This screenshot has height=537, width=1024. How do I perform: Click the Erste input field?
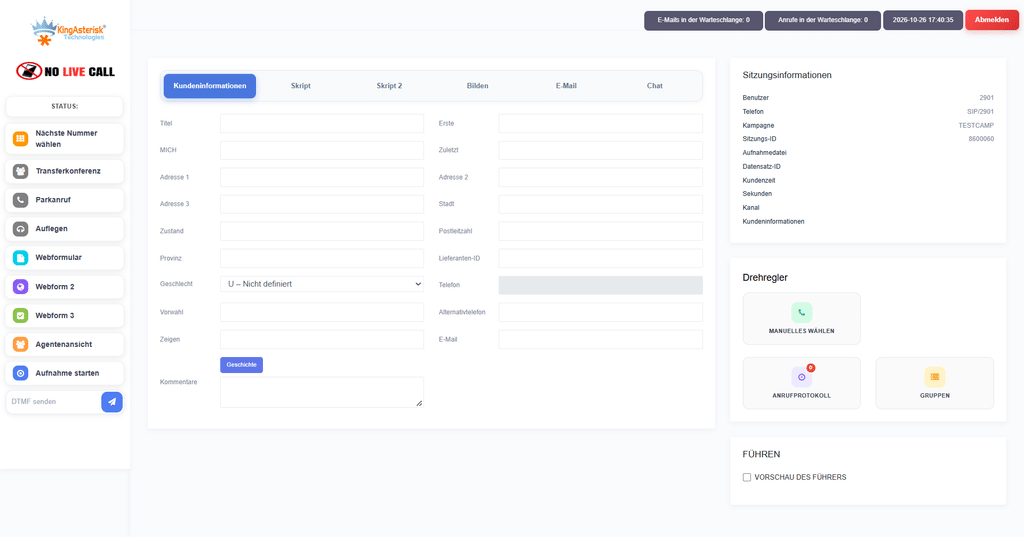click(600, 123)
